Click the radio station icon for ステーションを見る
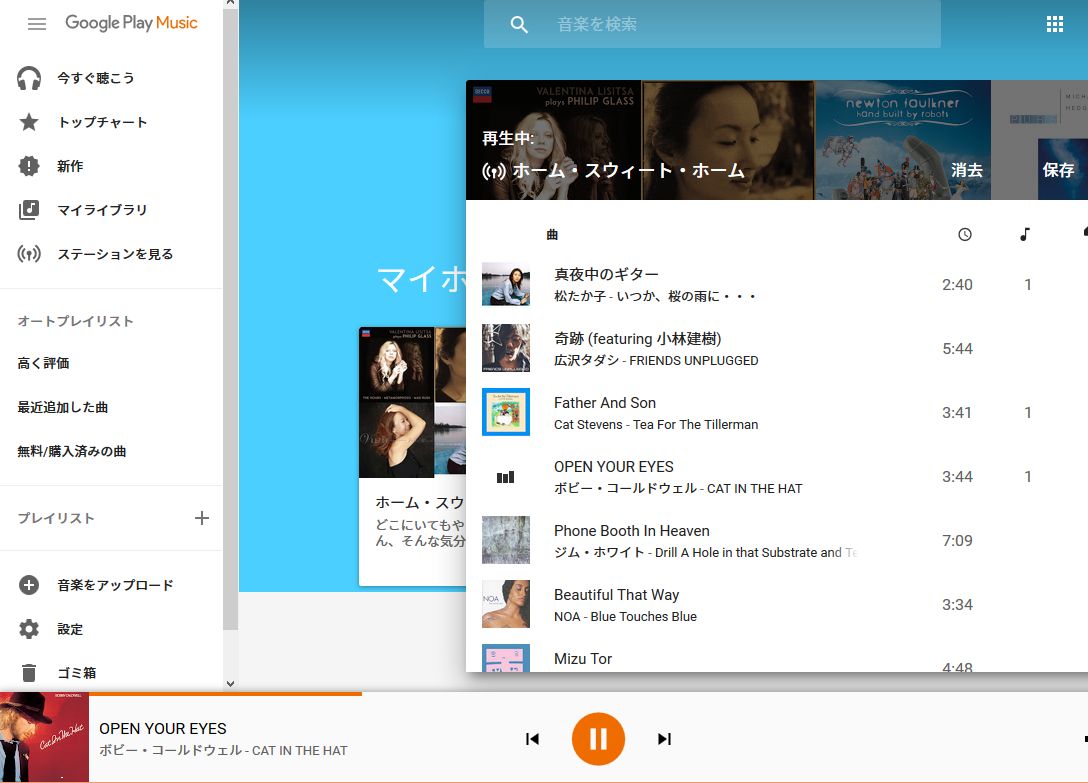The image size is (1088, 783). click(29, 254)
